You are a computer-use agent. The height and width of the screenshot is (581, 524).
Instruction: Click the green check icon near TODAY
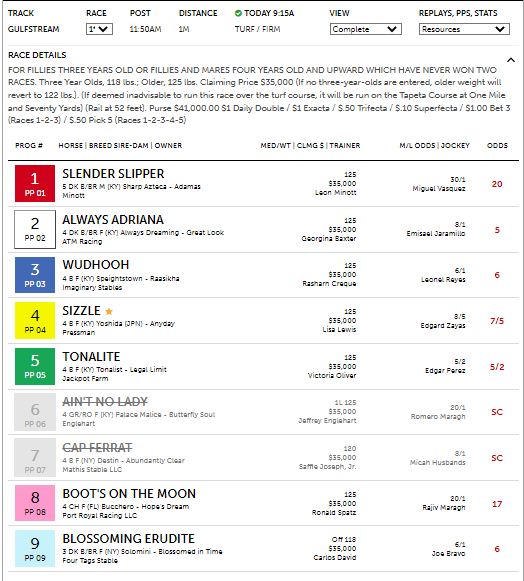click(x=238, y=13)
